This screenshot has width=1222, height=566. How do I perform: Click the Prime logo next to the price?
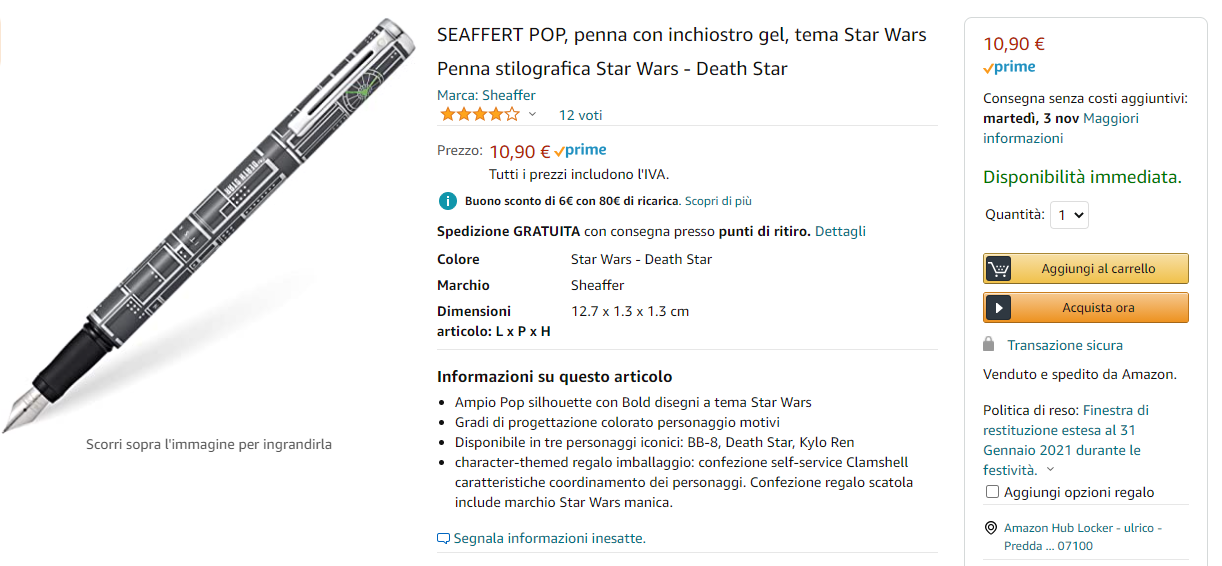coord(581,150)
